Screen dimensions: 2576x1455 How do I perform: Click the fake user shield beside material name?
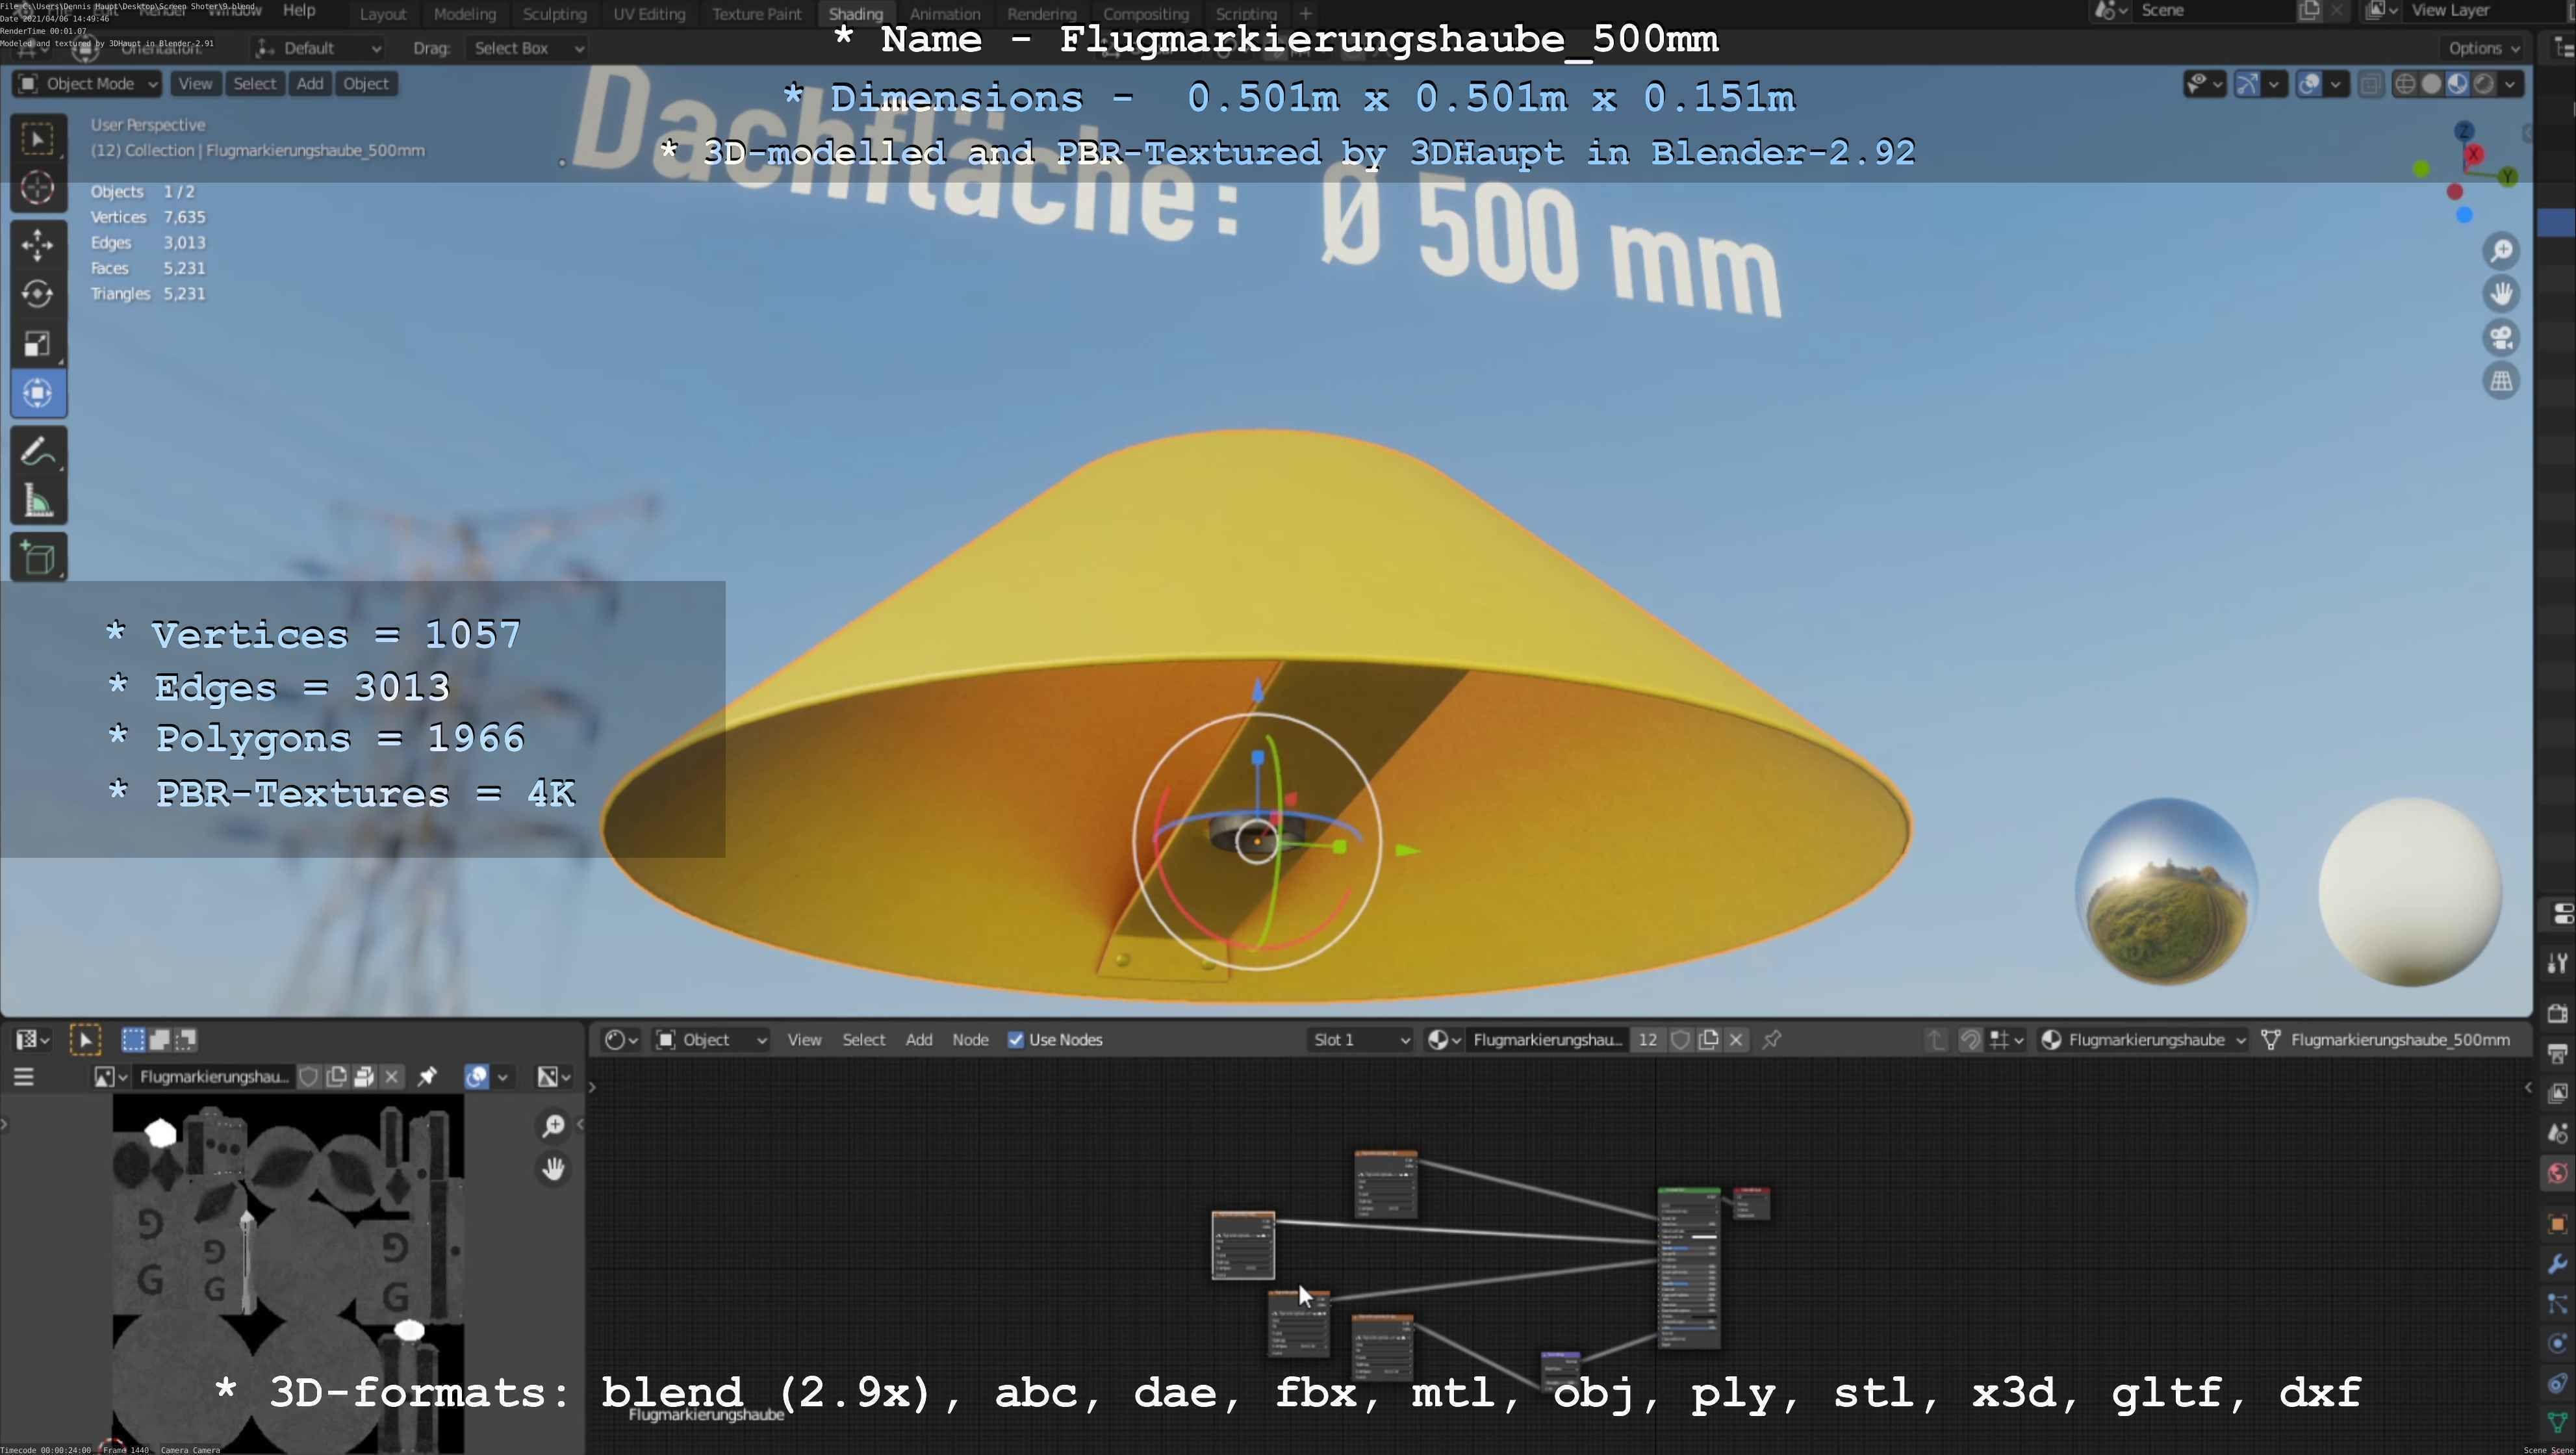point(1680,1040)
